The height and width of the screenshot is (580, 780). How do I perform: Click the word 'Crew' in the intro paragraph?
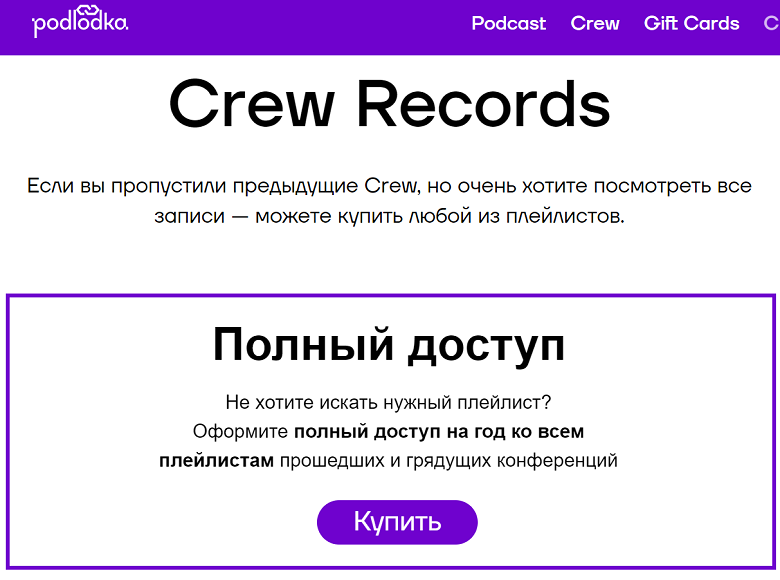point(390,187)
